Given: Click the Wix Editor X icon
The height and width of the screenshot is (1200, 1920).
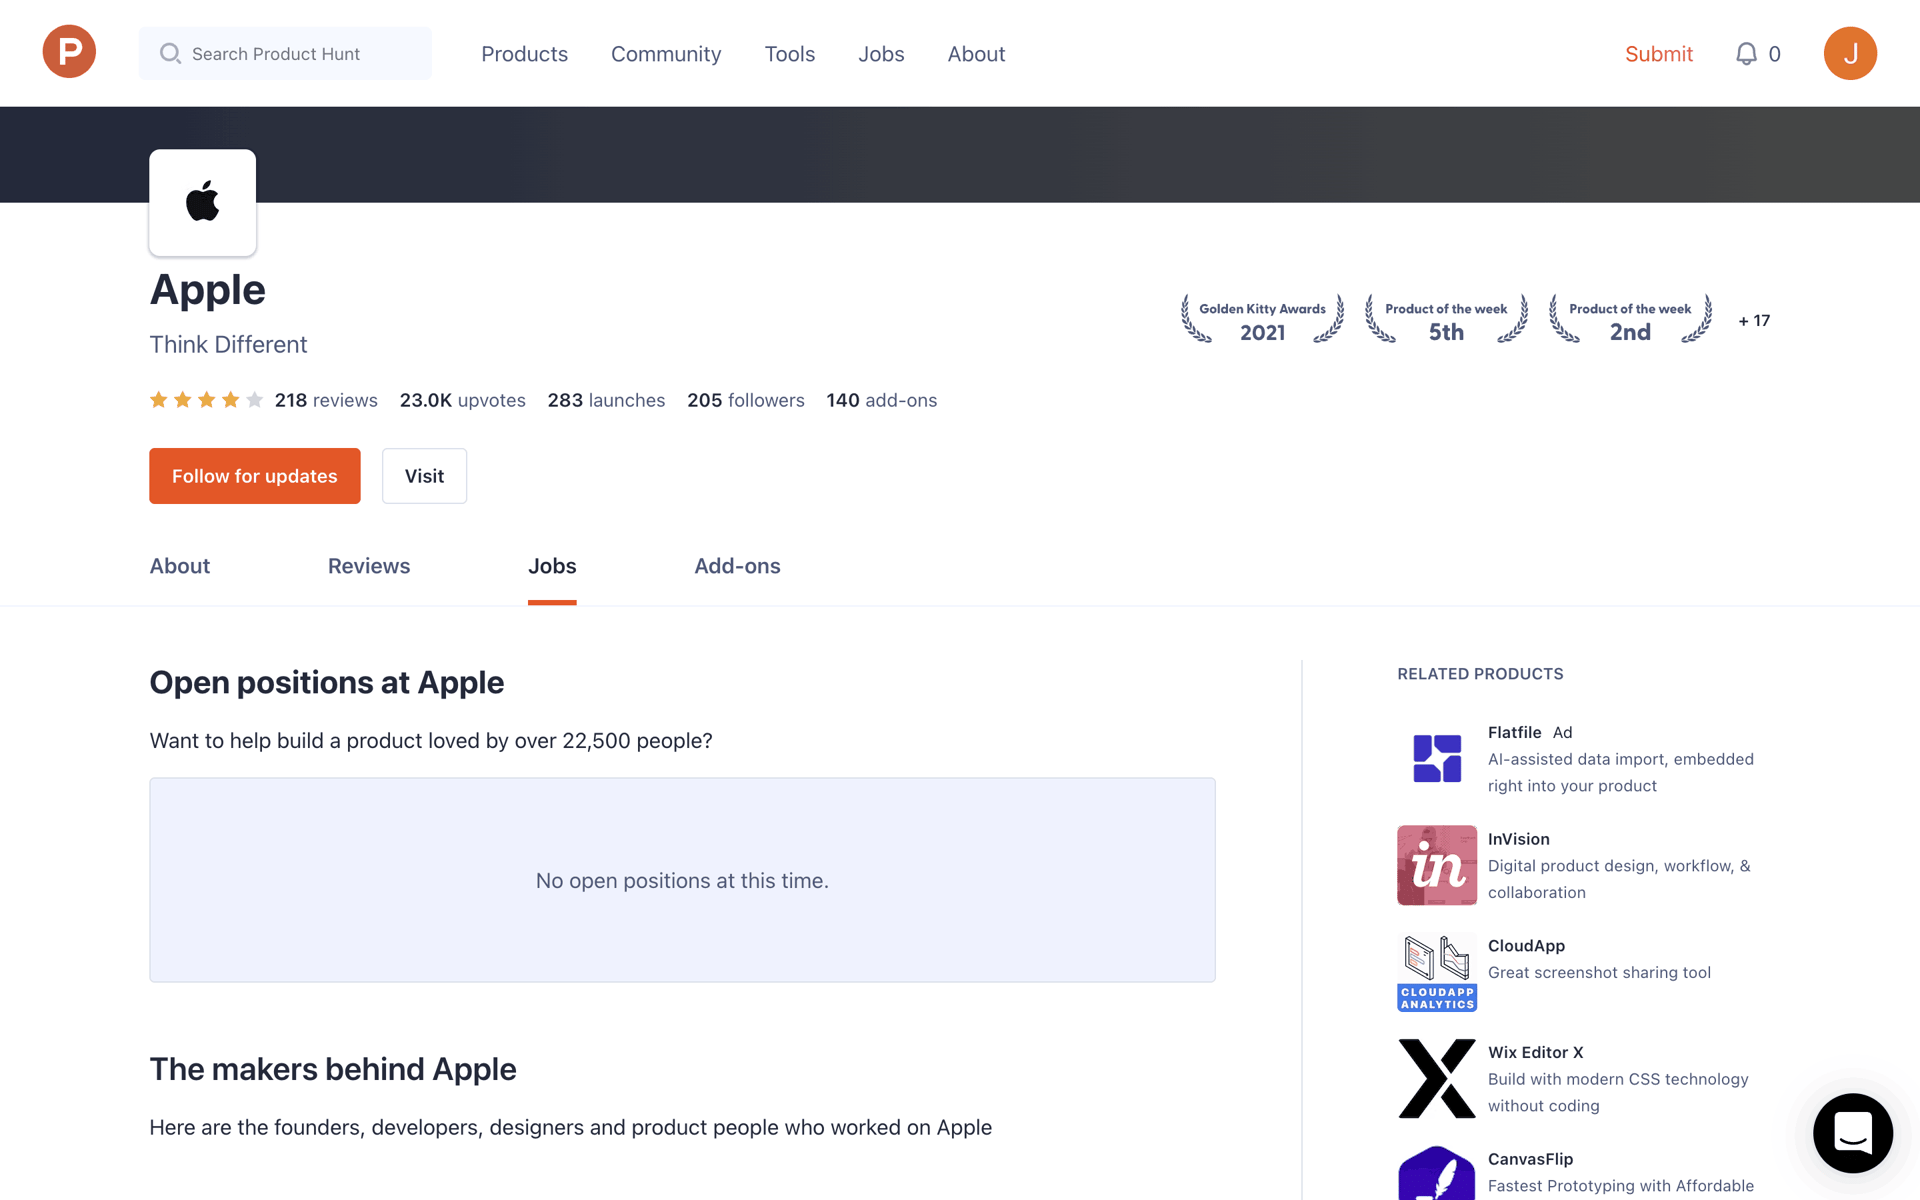Looking at the screenshot, I should [1437, 1078].
